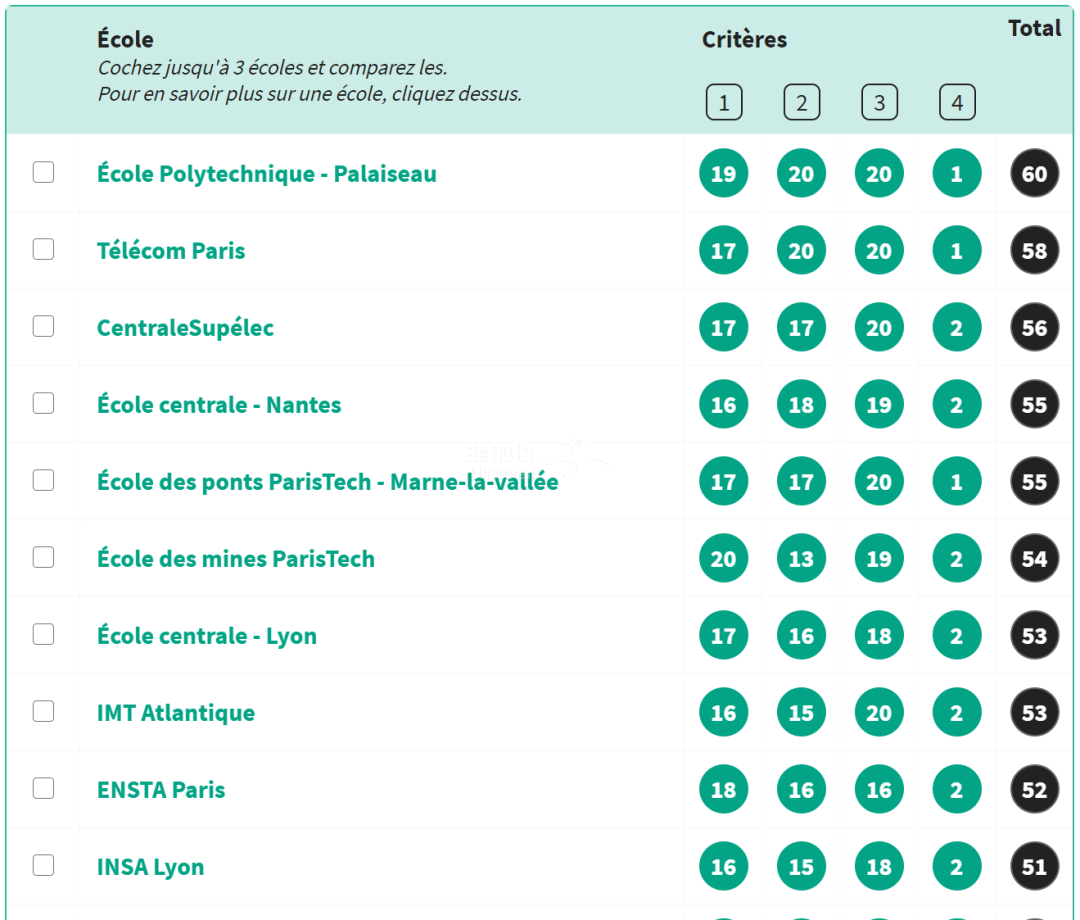The image size is (1080, 920).
Task: Click criterion 4 column header box
Action: click(x=957, y=102)
